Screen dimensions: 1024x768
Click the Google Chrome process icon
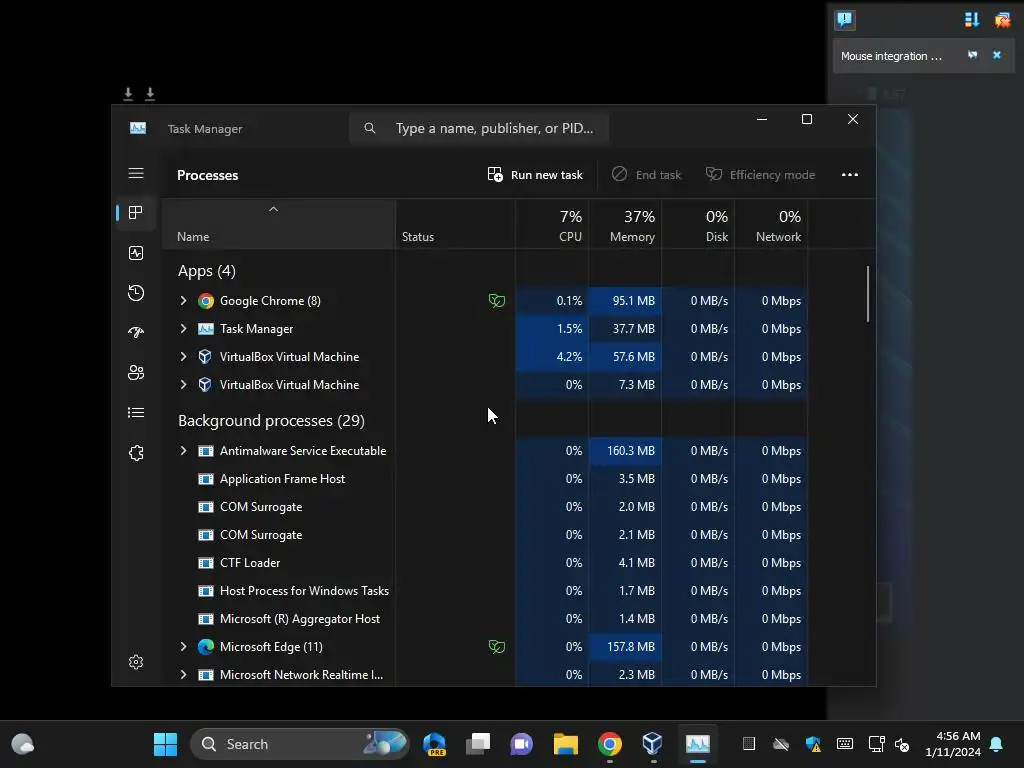(206, 301)
